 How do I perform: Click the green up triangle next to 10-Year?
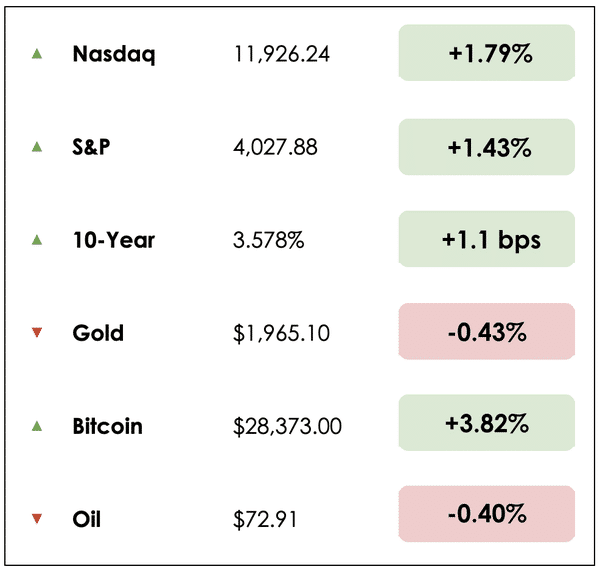[x=37, y=240]
